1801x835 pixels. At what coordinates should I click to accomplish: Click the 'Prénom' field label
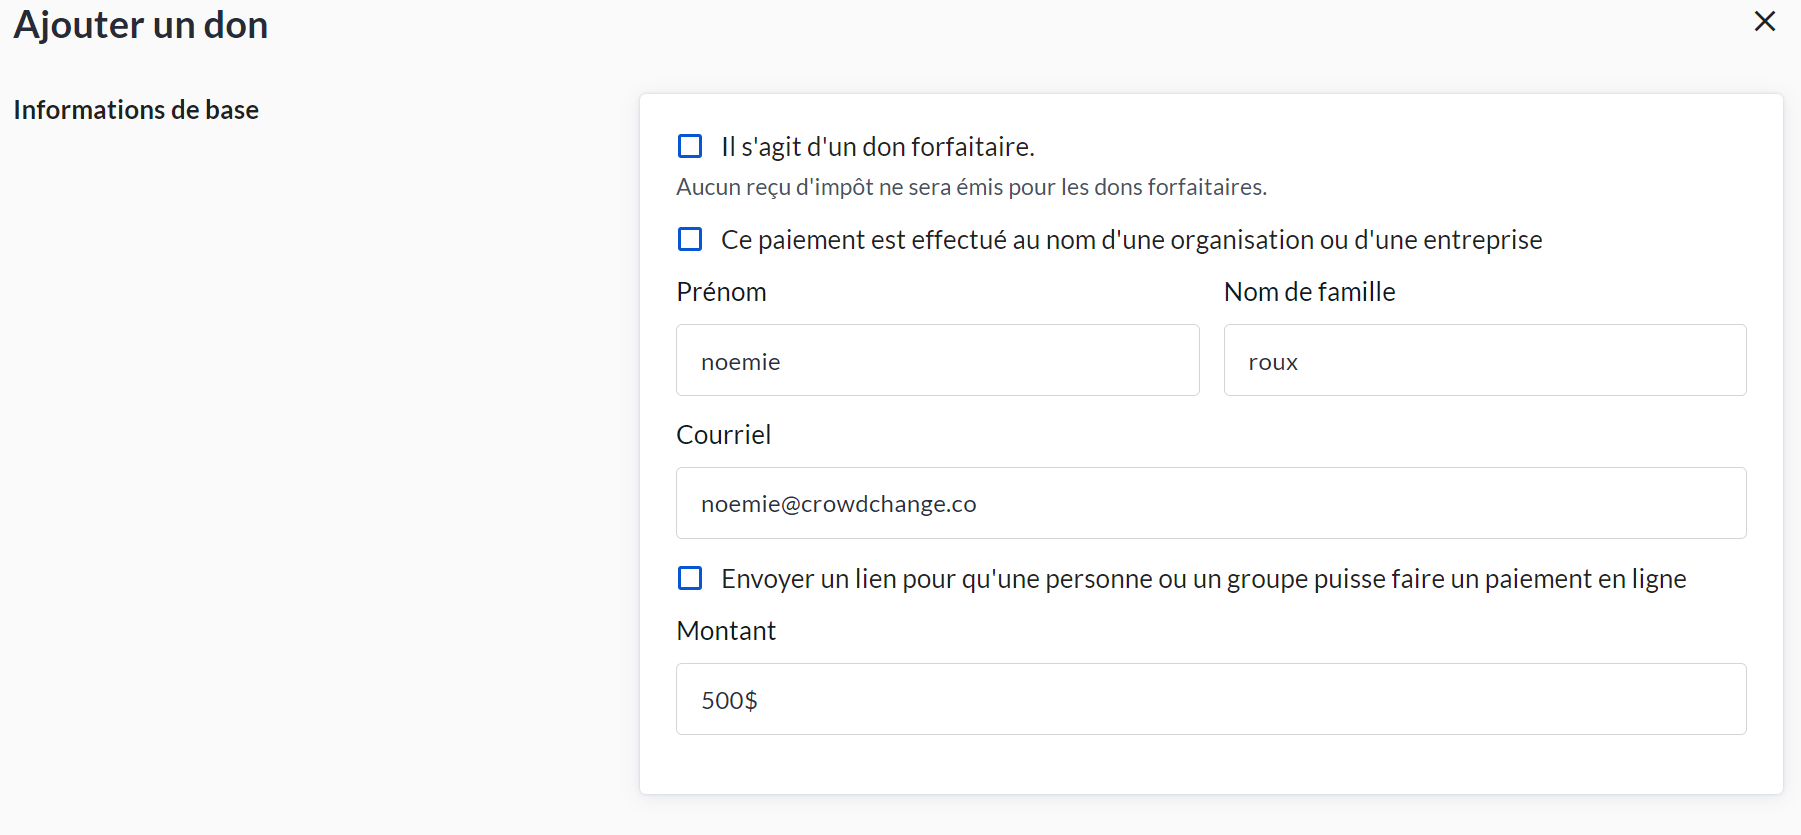pos(721,292)
